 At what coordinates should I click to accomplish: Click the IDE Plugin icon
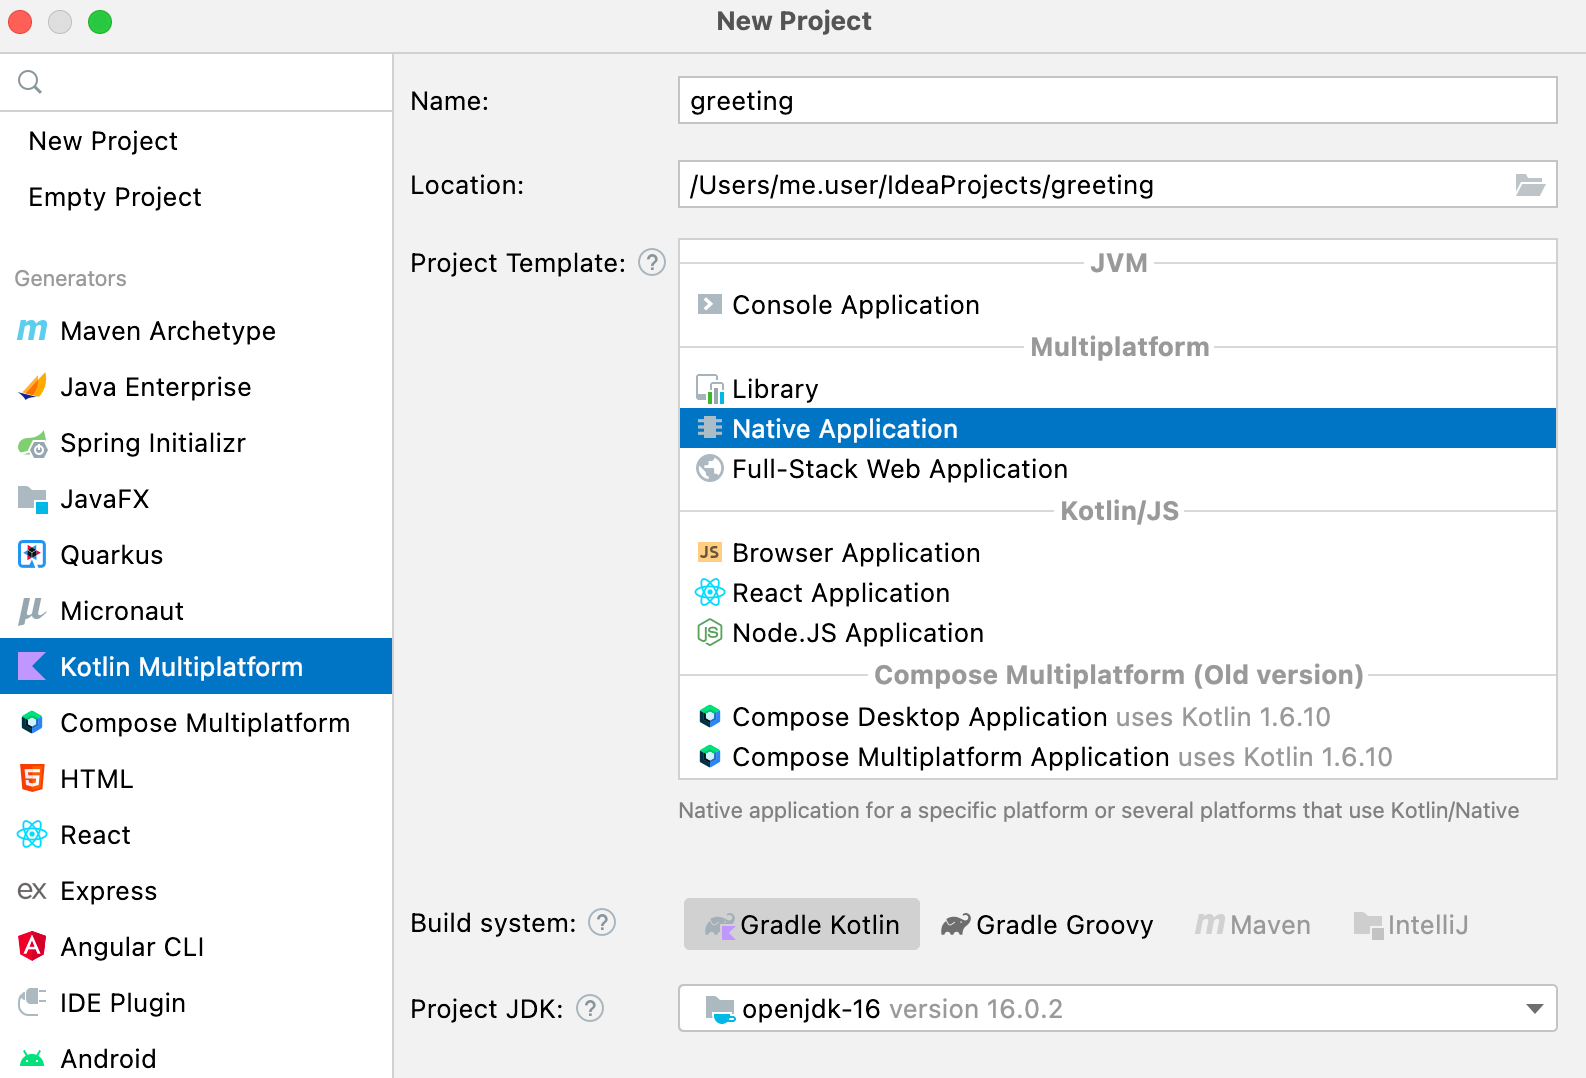[x=32, y=1002]
